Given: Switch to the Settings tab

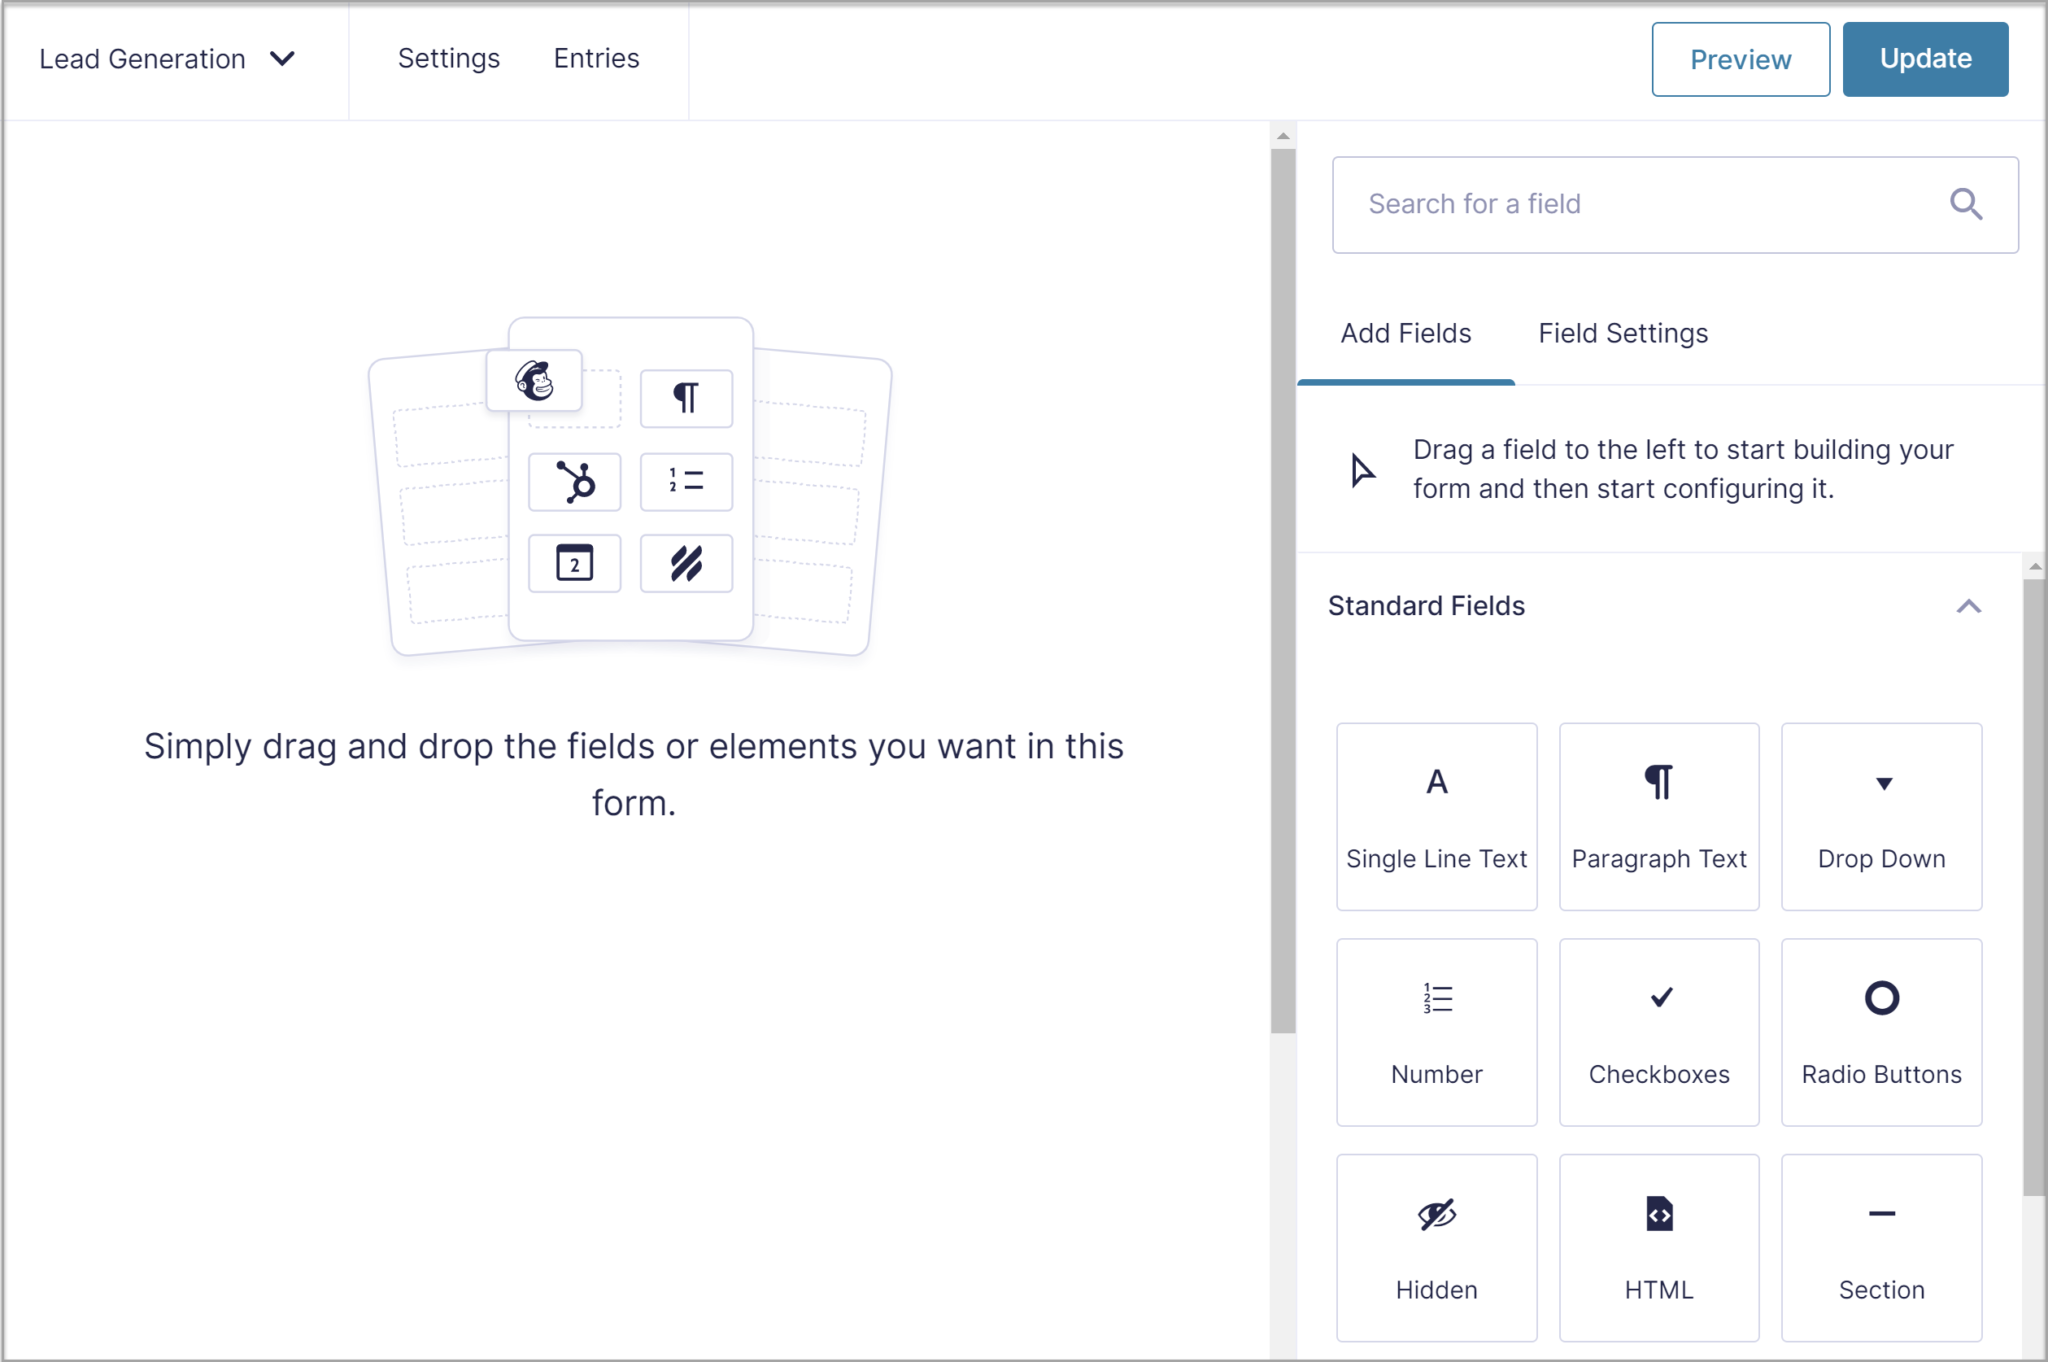Looking at the screenshot, I should 449,58.
